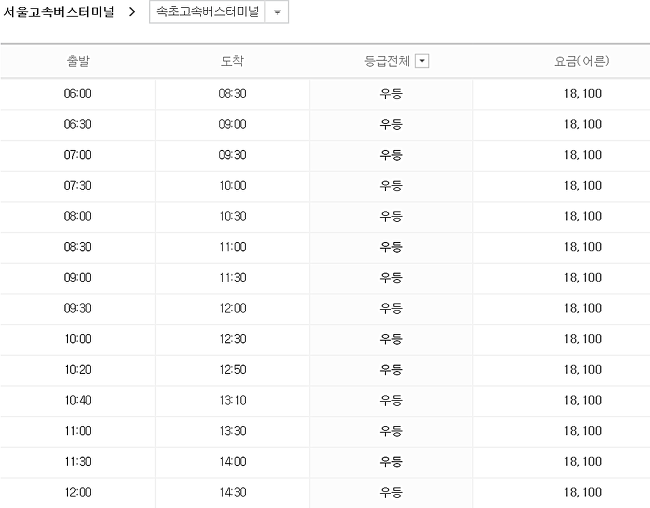Click the 18,100 fare in the 06:00 row

582,93
